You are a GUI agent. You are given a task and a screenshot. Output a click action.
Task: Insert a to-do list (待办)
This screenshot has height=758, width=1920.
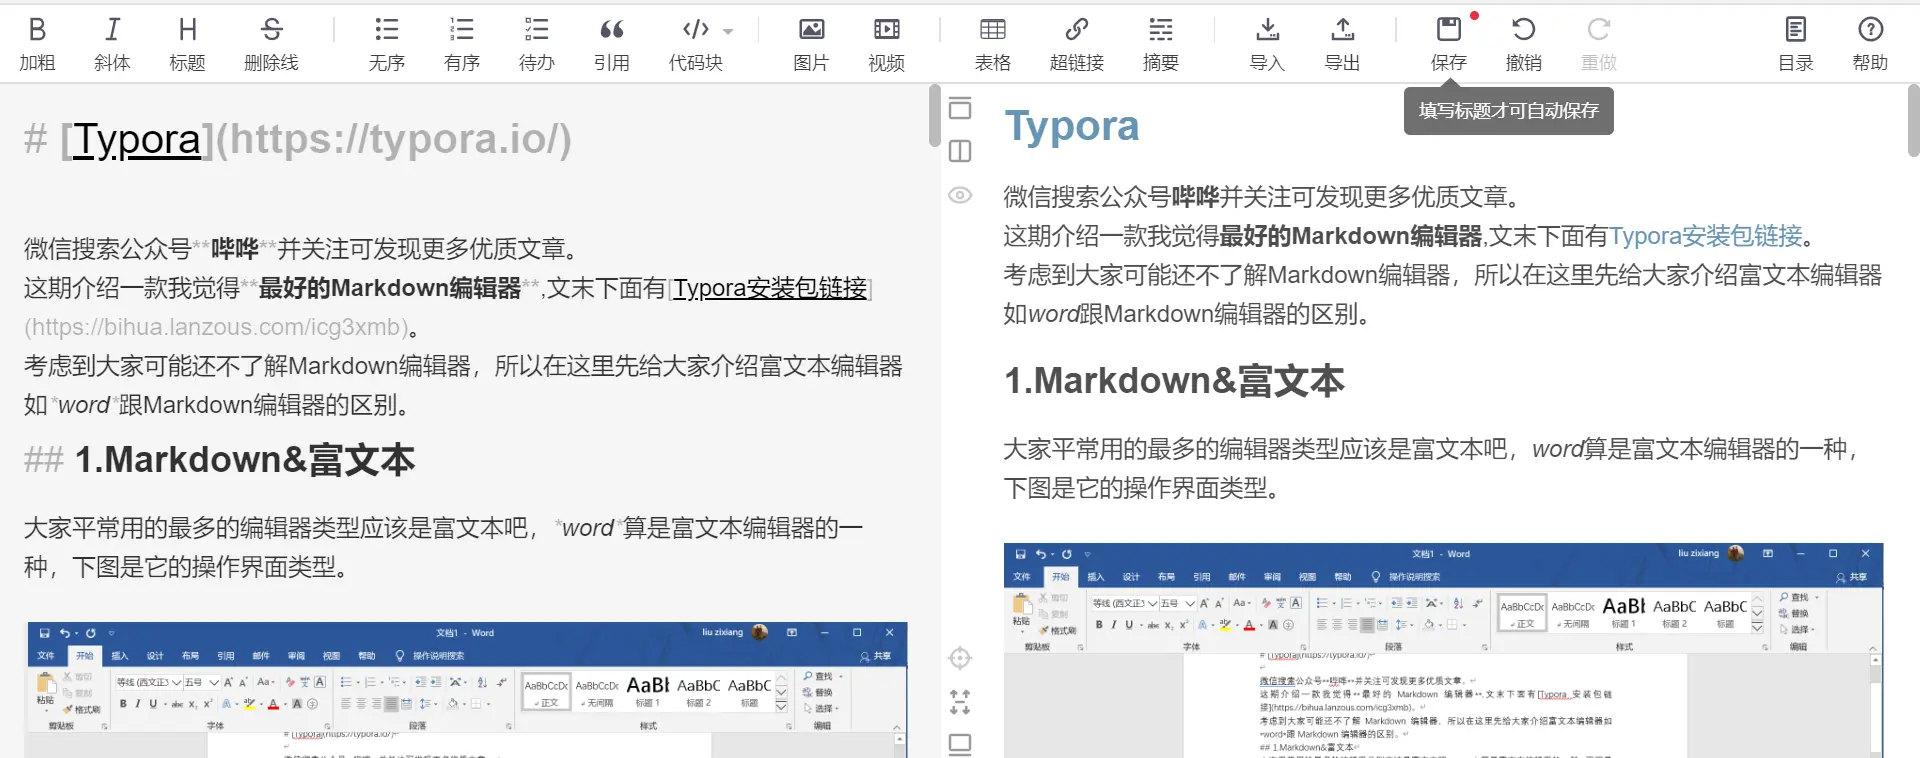tap(536, 43)
